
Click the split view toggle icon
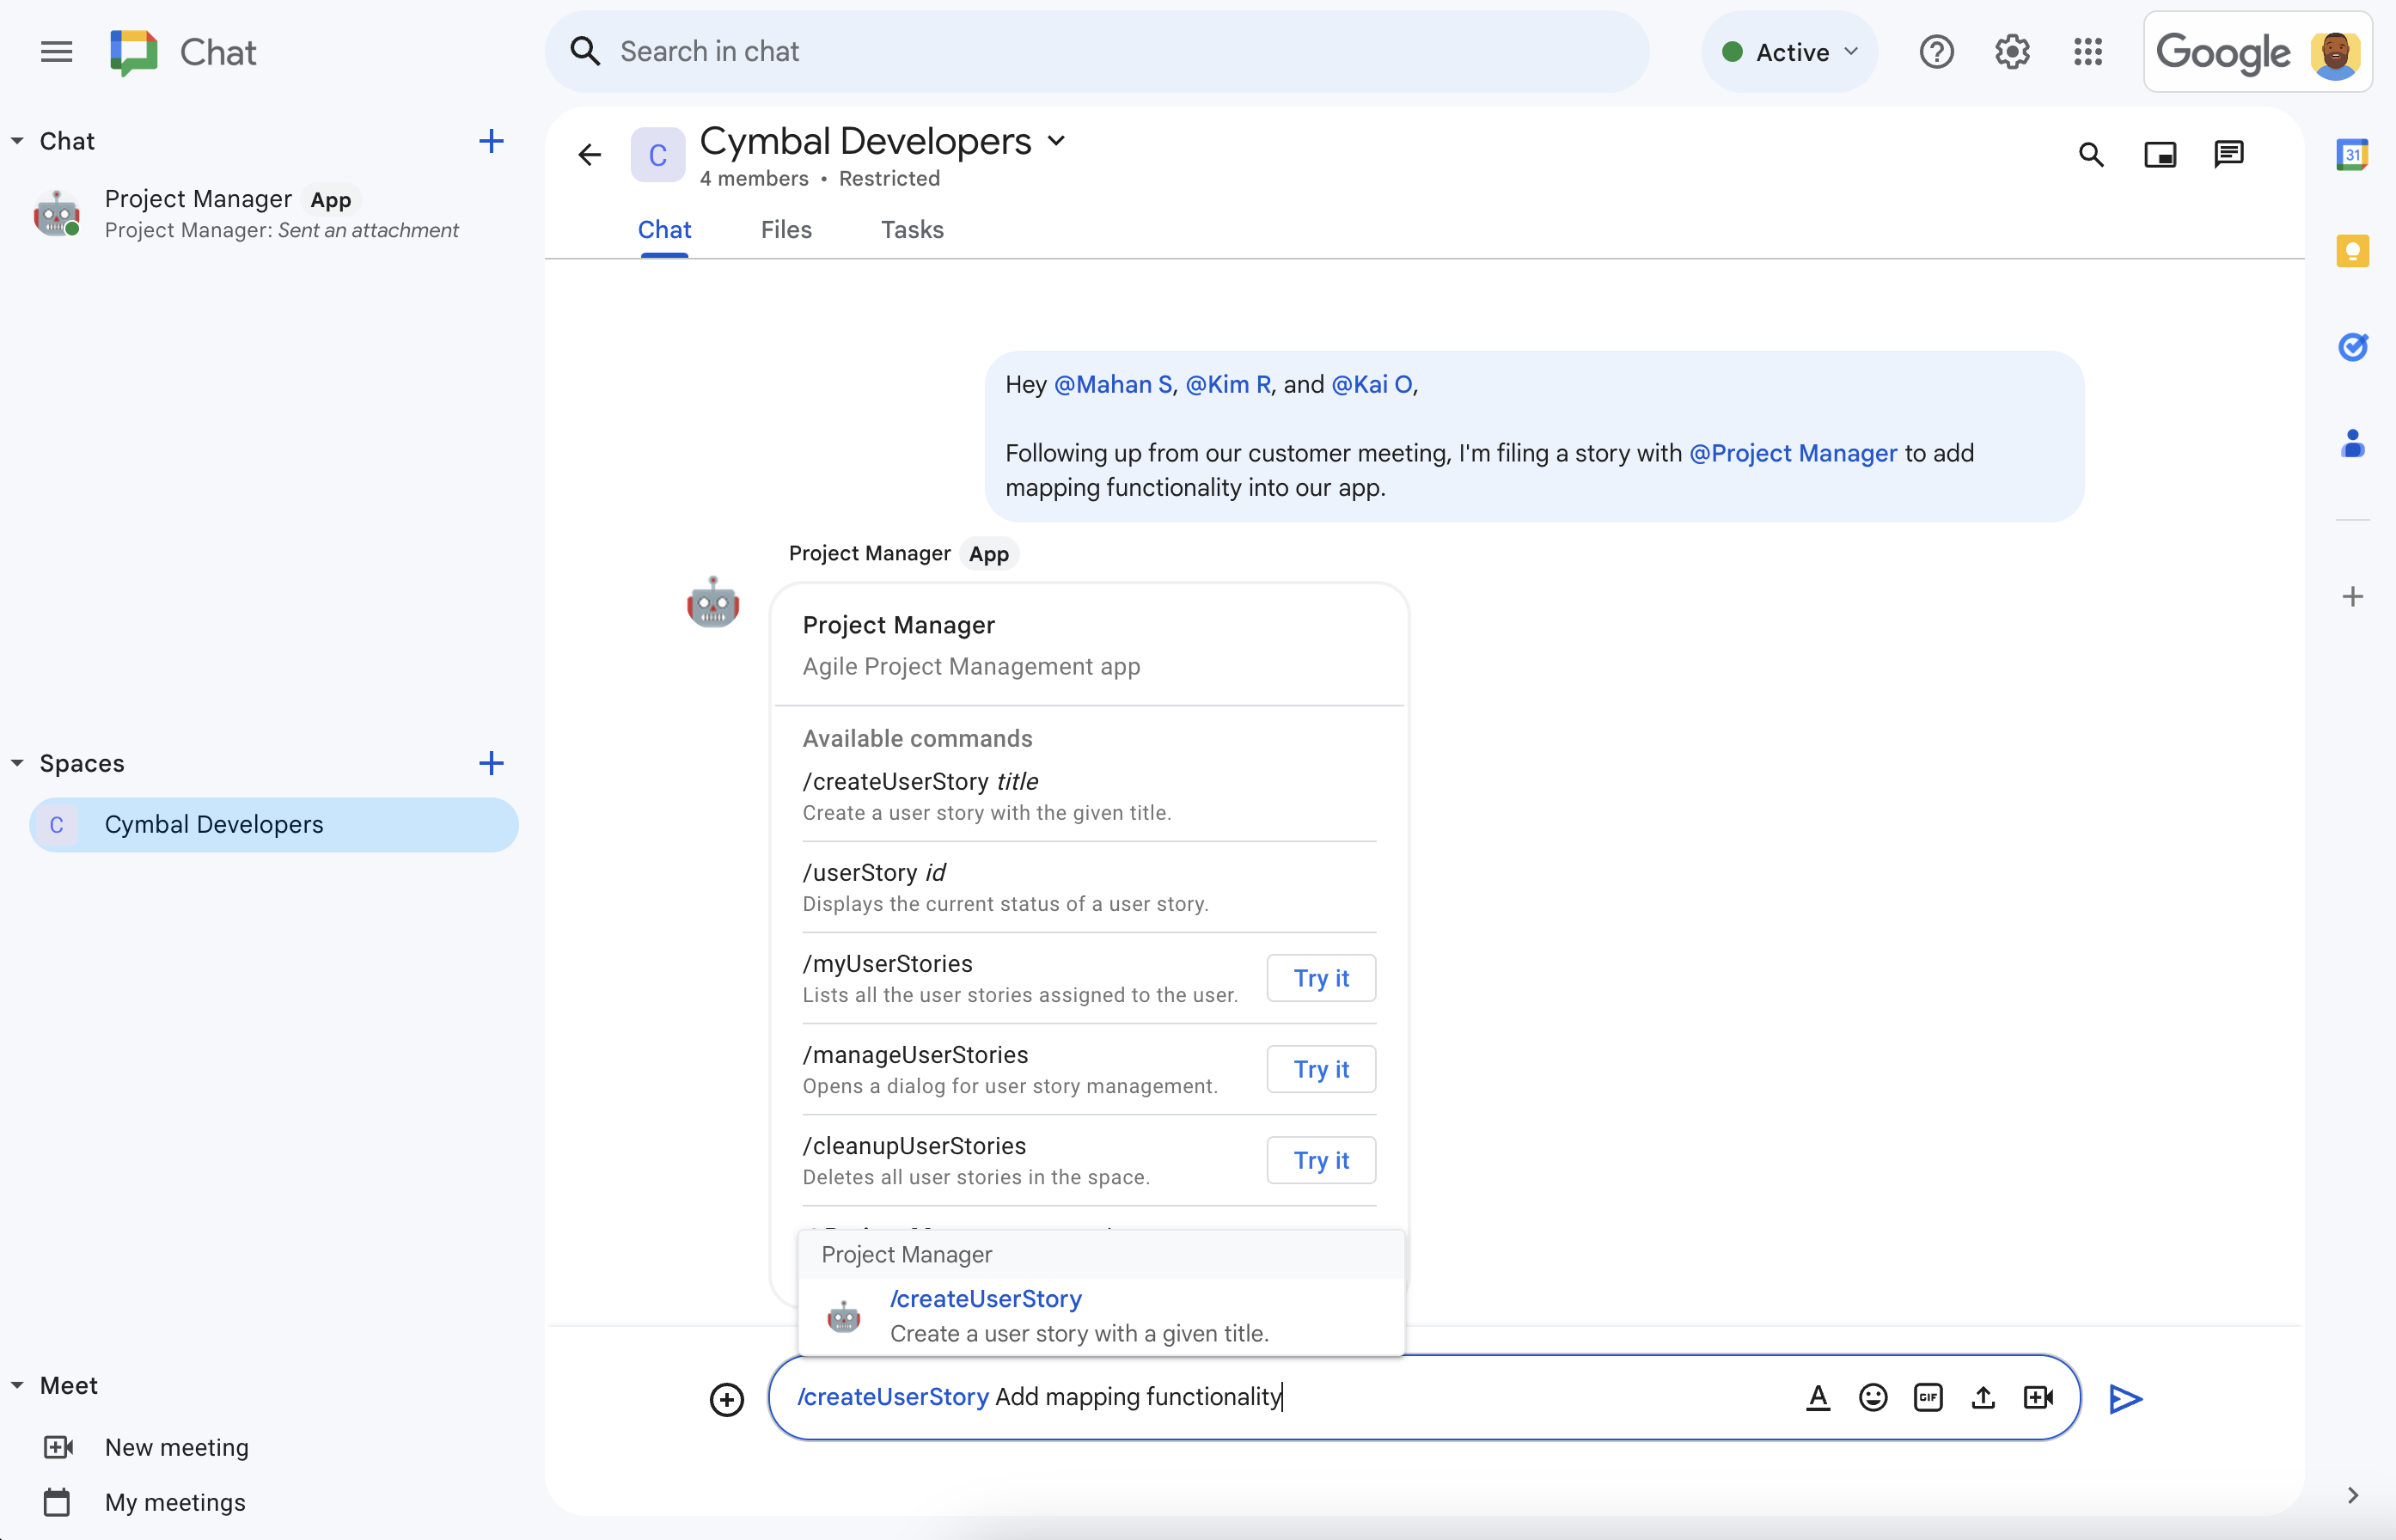(2161, 154)
